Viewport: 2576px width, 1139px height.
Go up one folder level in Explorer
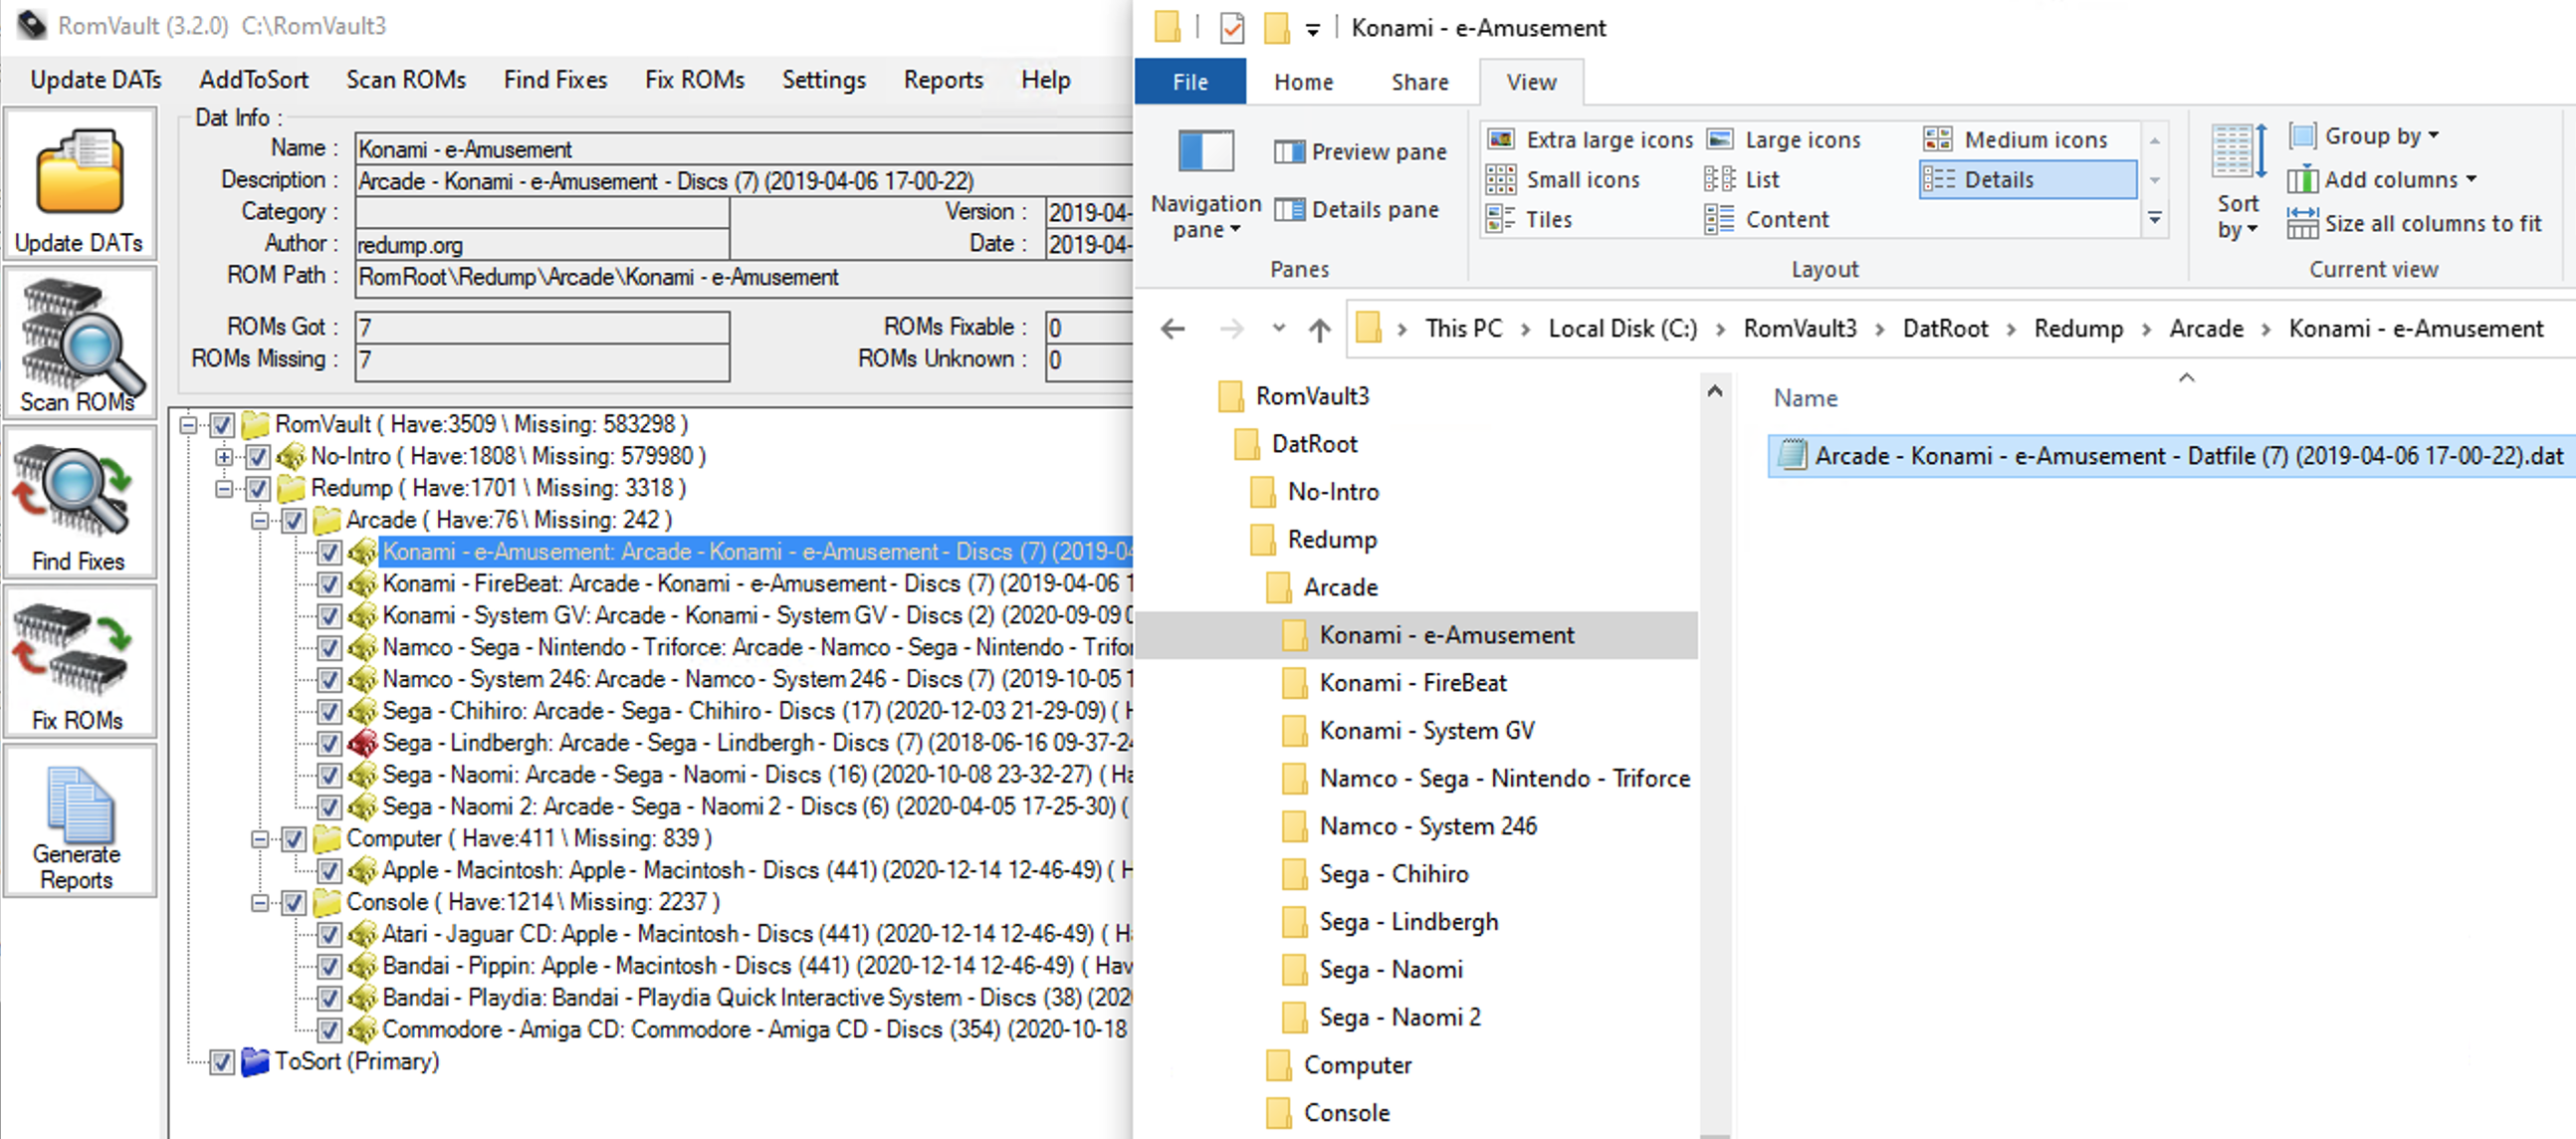1320,329
